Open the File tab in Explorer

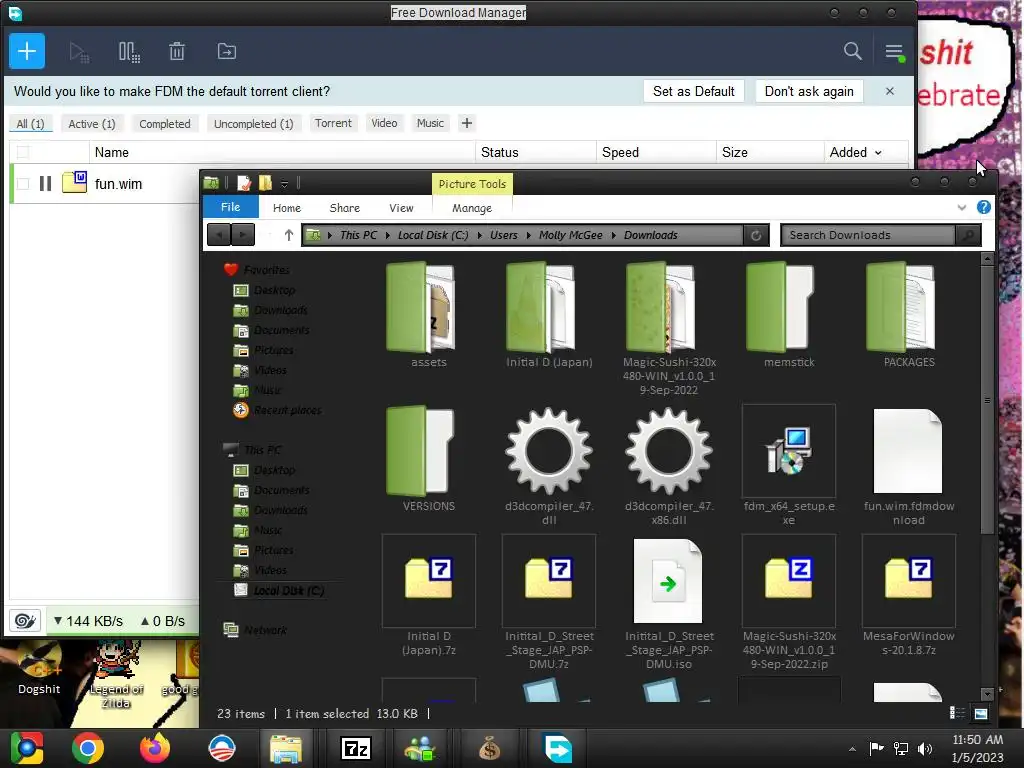[231, 207]
